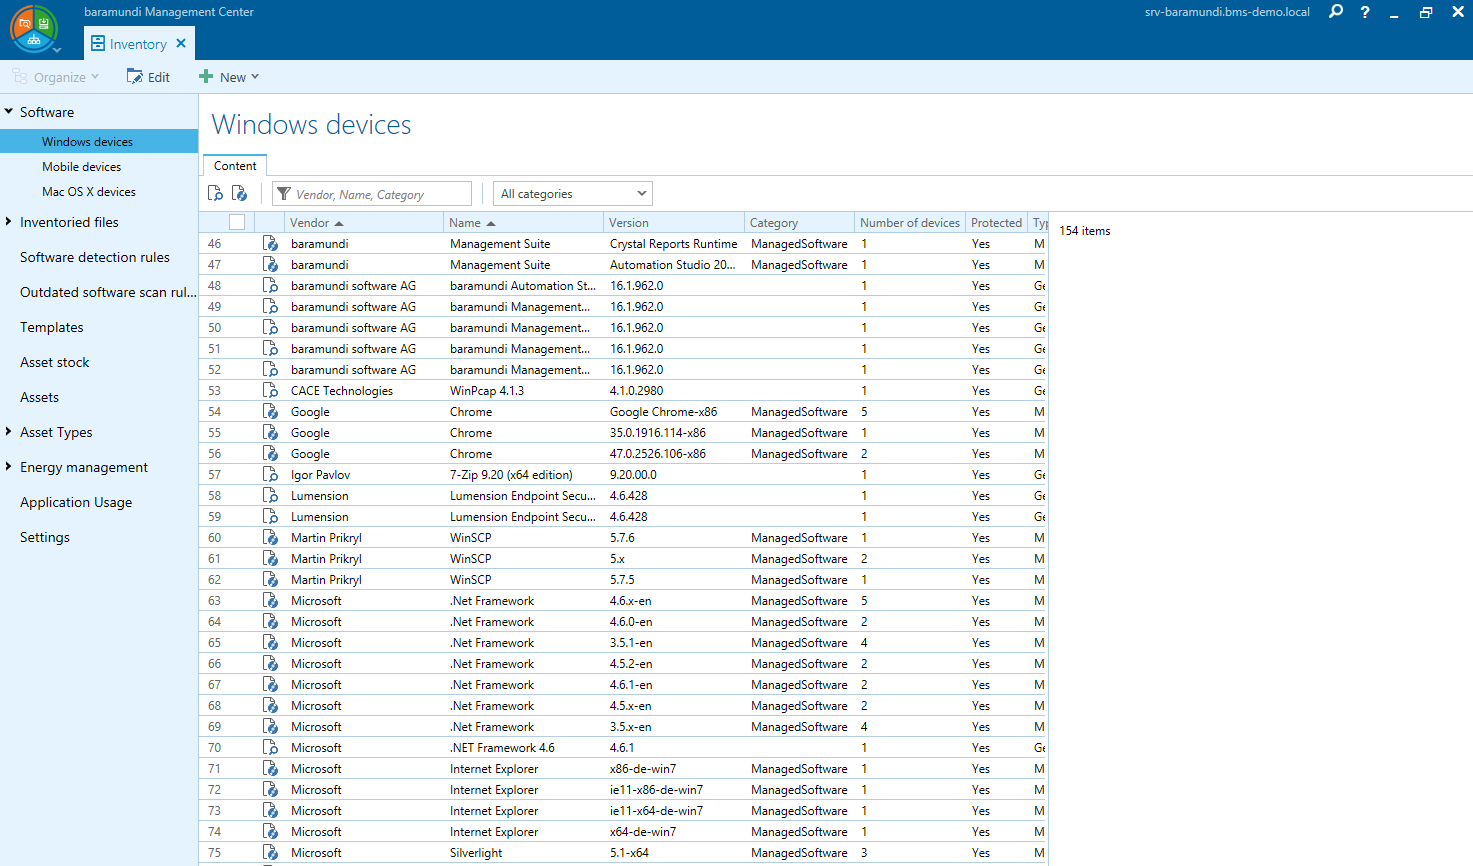Click the Edit button
Viewport: 1473px width, 866px height.
149,77
